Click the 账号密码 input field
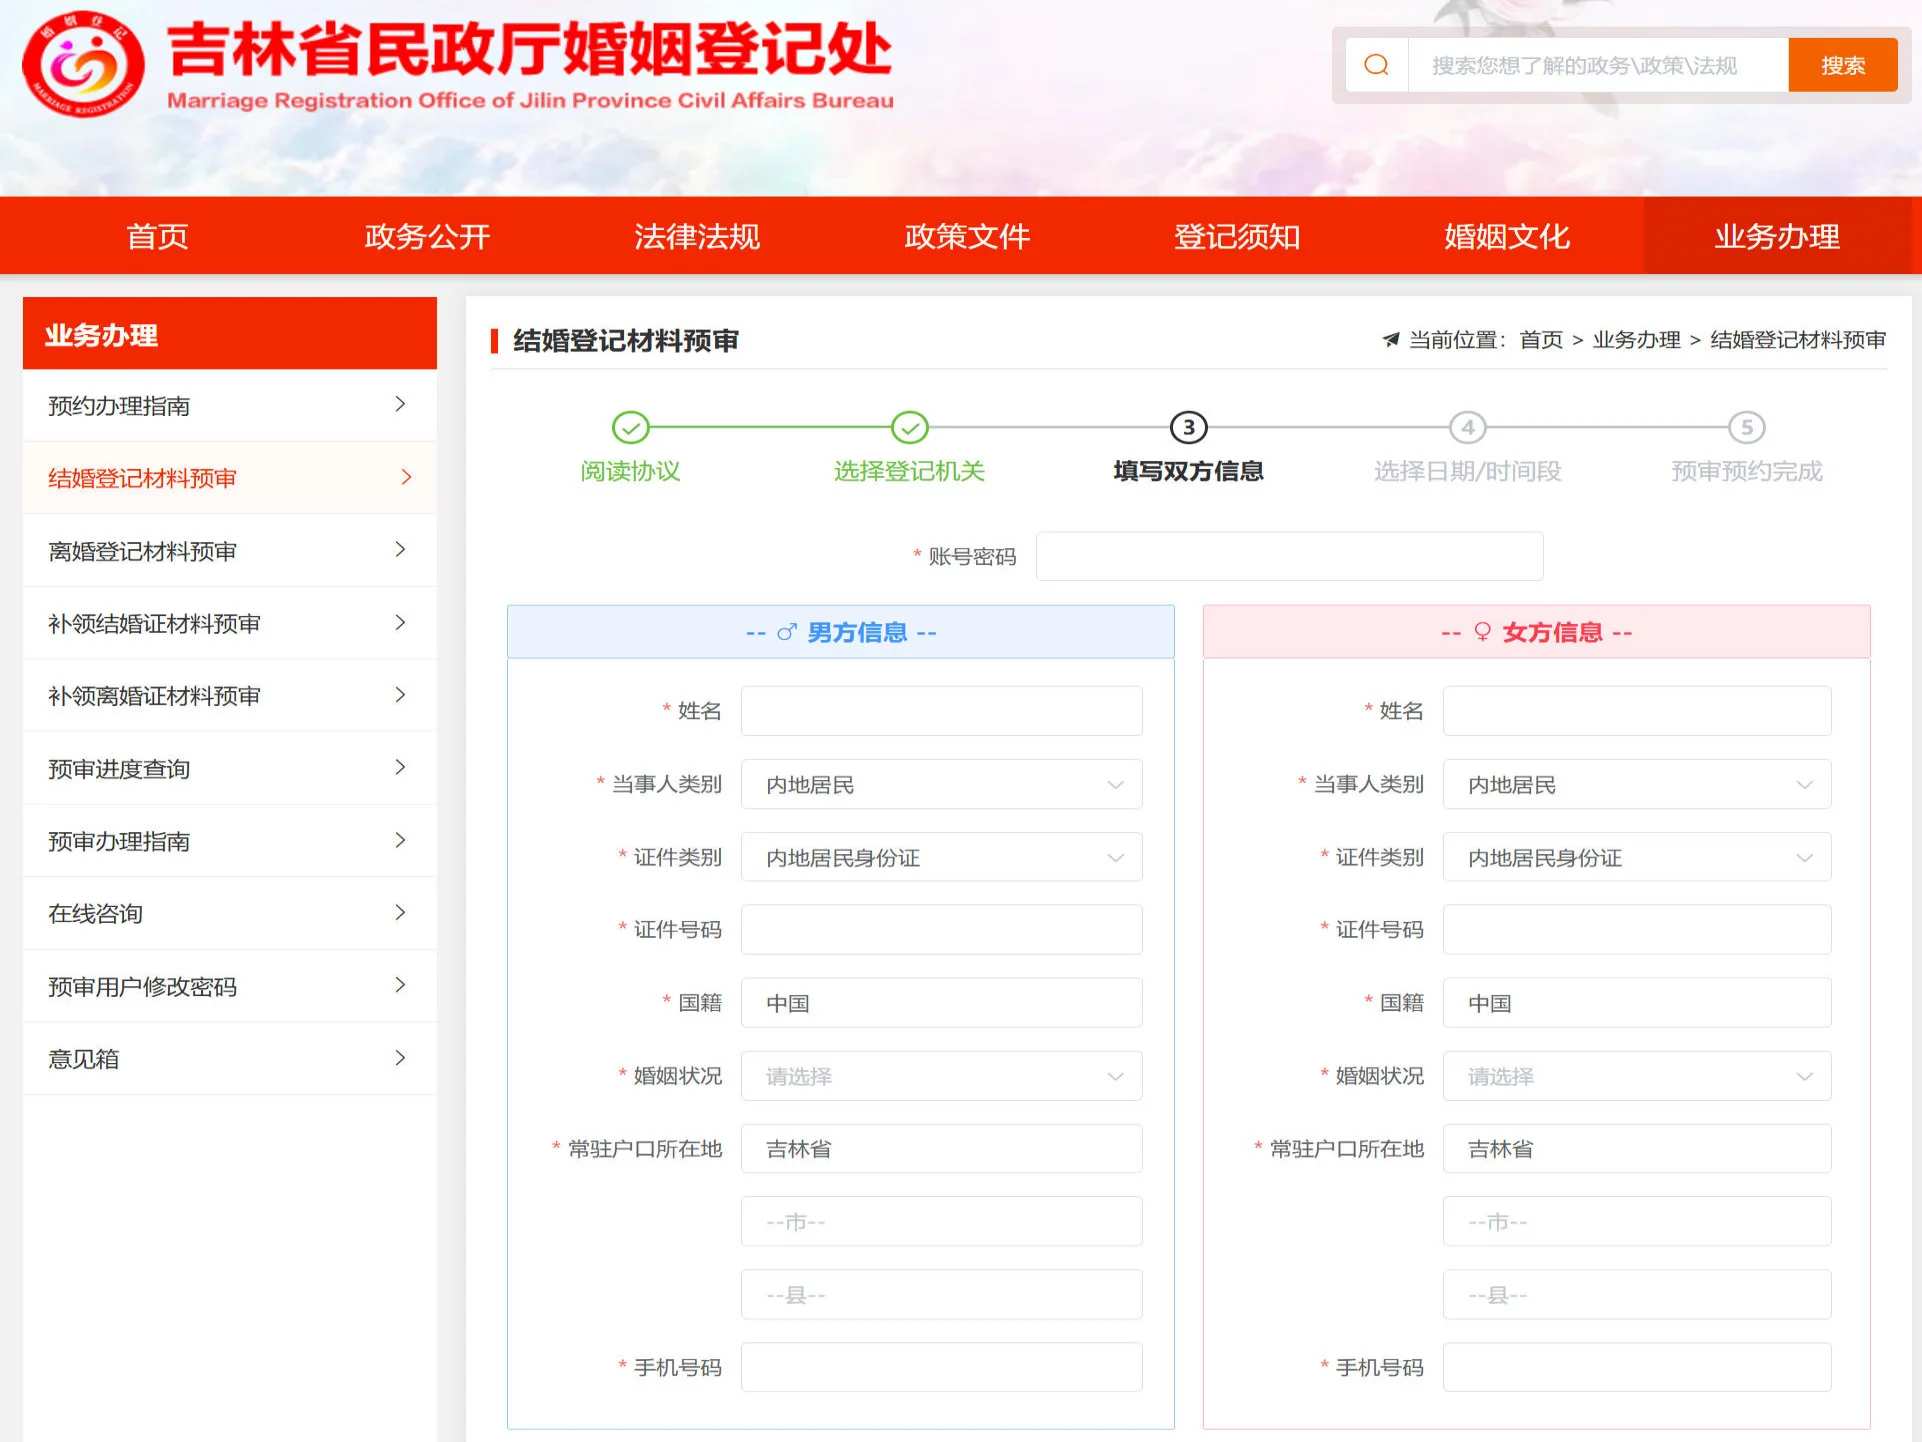The height and width of the screenshot is (1442, 1922). [x=1288, y=557]
